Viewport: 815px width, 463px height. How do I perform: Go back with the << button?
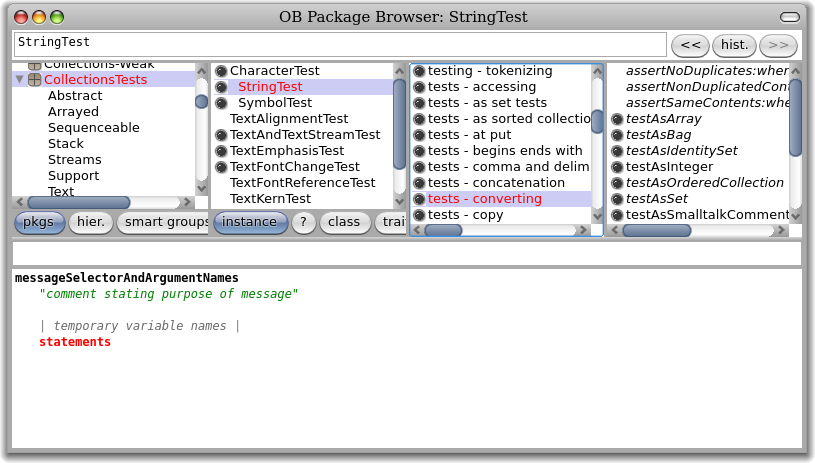(x=690, y=45)
